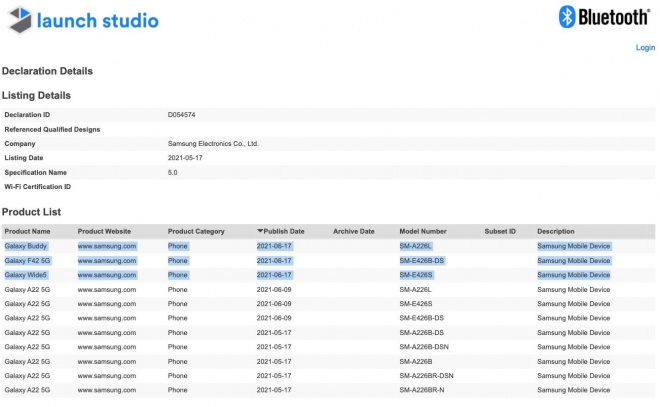660x407 pixels.
Task: Click Phone category in SM-A226B-DS row
Action: (x=178, y=333)
